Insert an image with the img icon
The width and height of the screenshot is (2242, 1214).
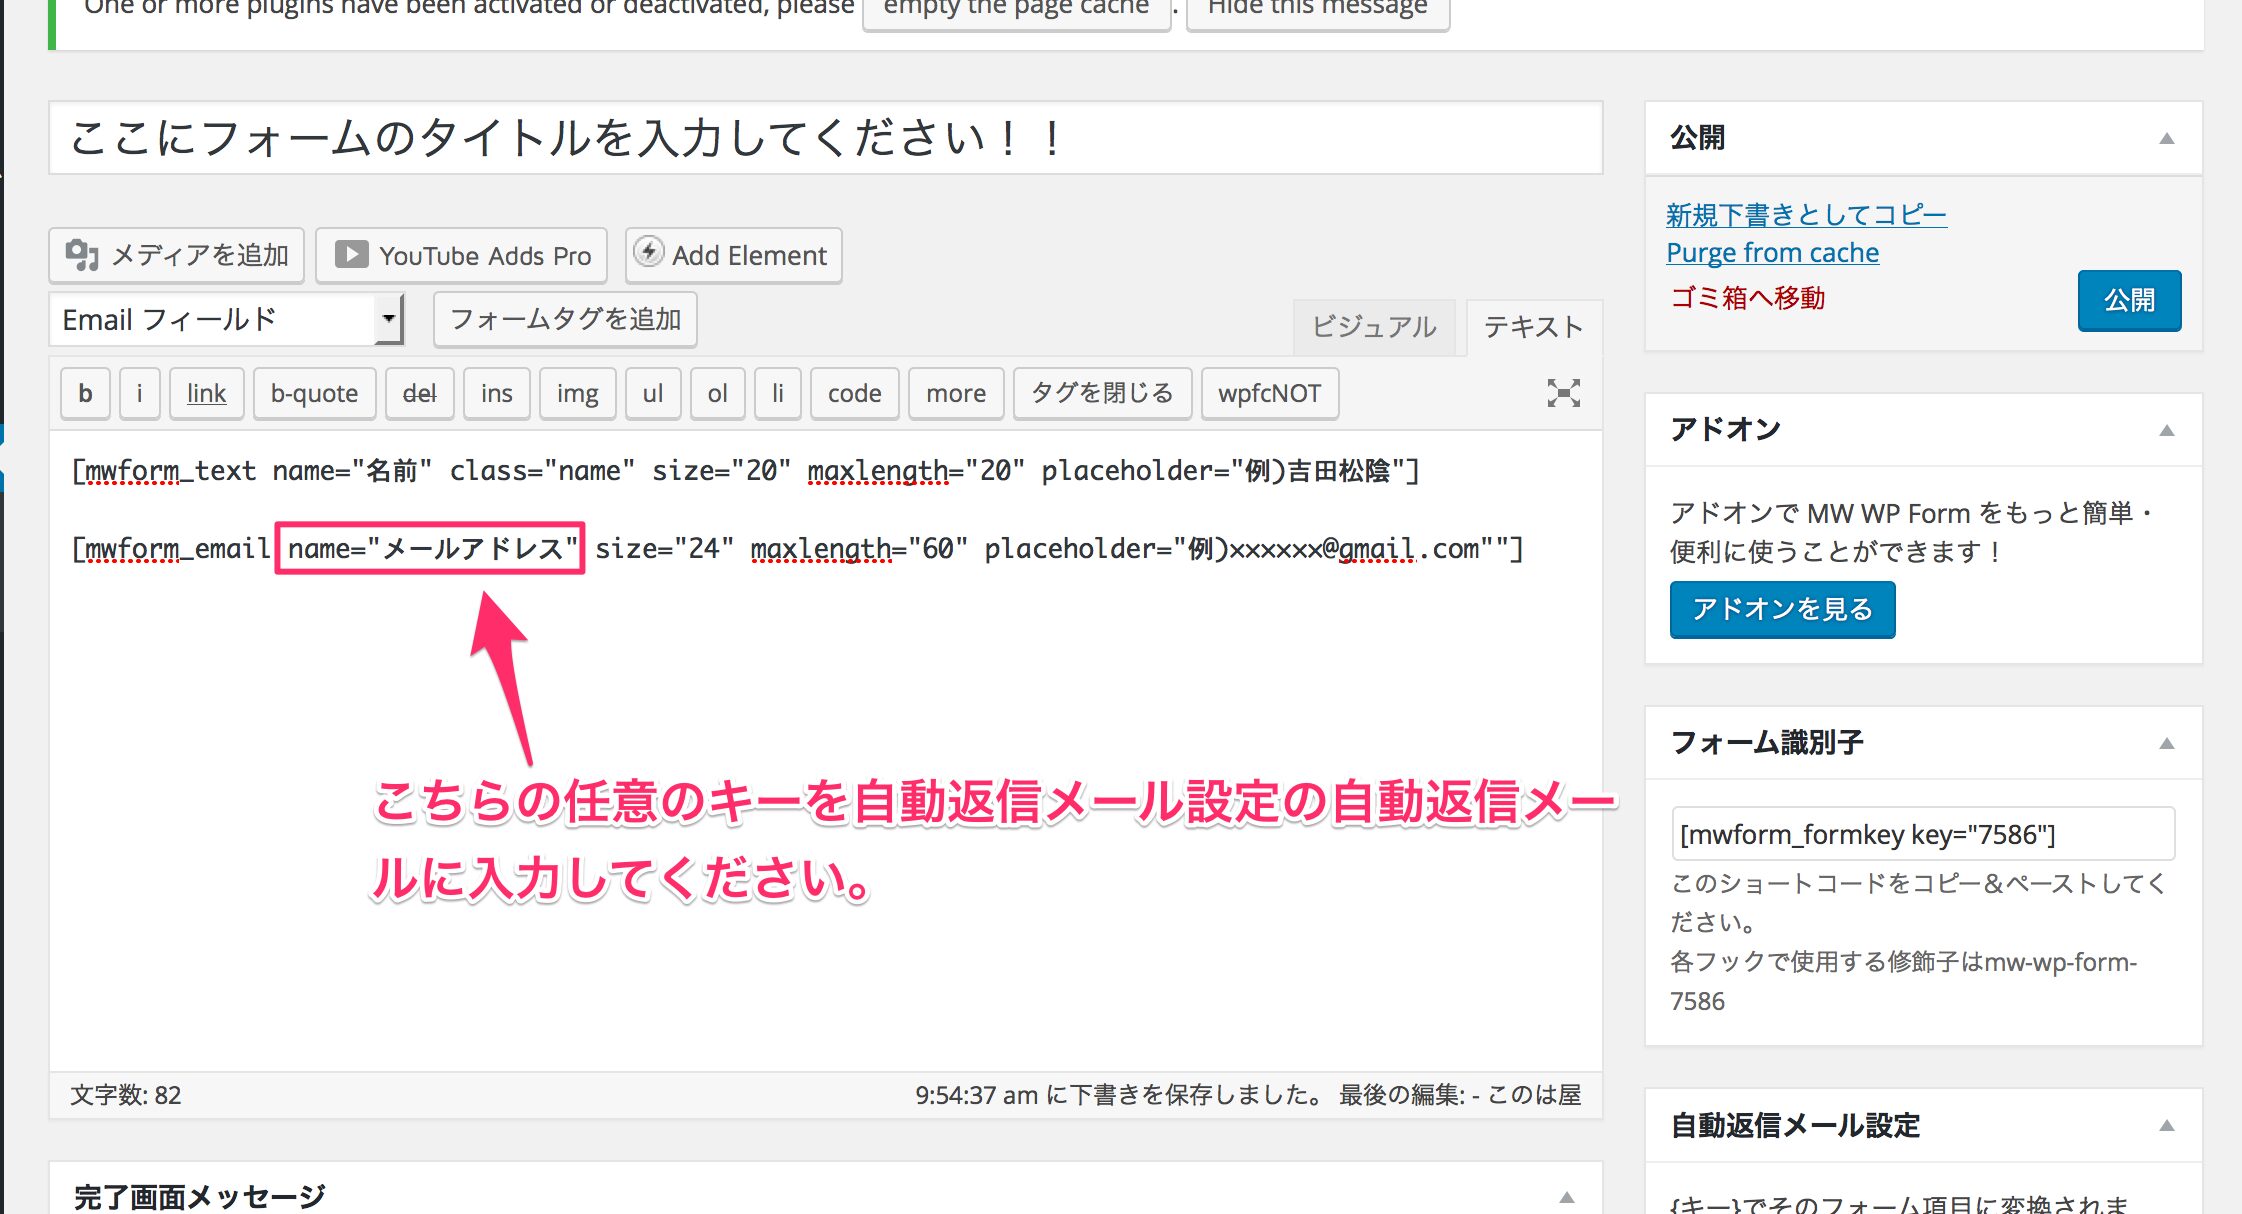click(x=576, y=393)
